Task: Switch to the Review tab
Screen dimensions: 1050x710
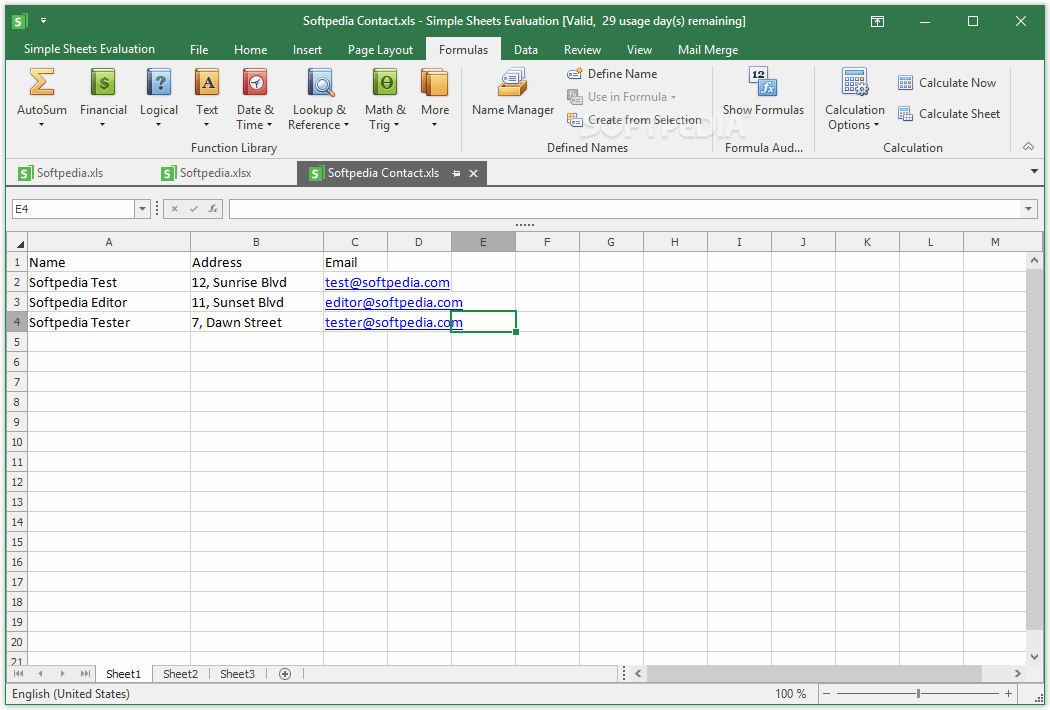Action: 582,50
